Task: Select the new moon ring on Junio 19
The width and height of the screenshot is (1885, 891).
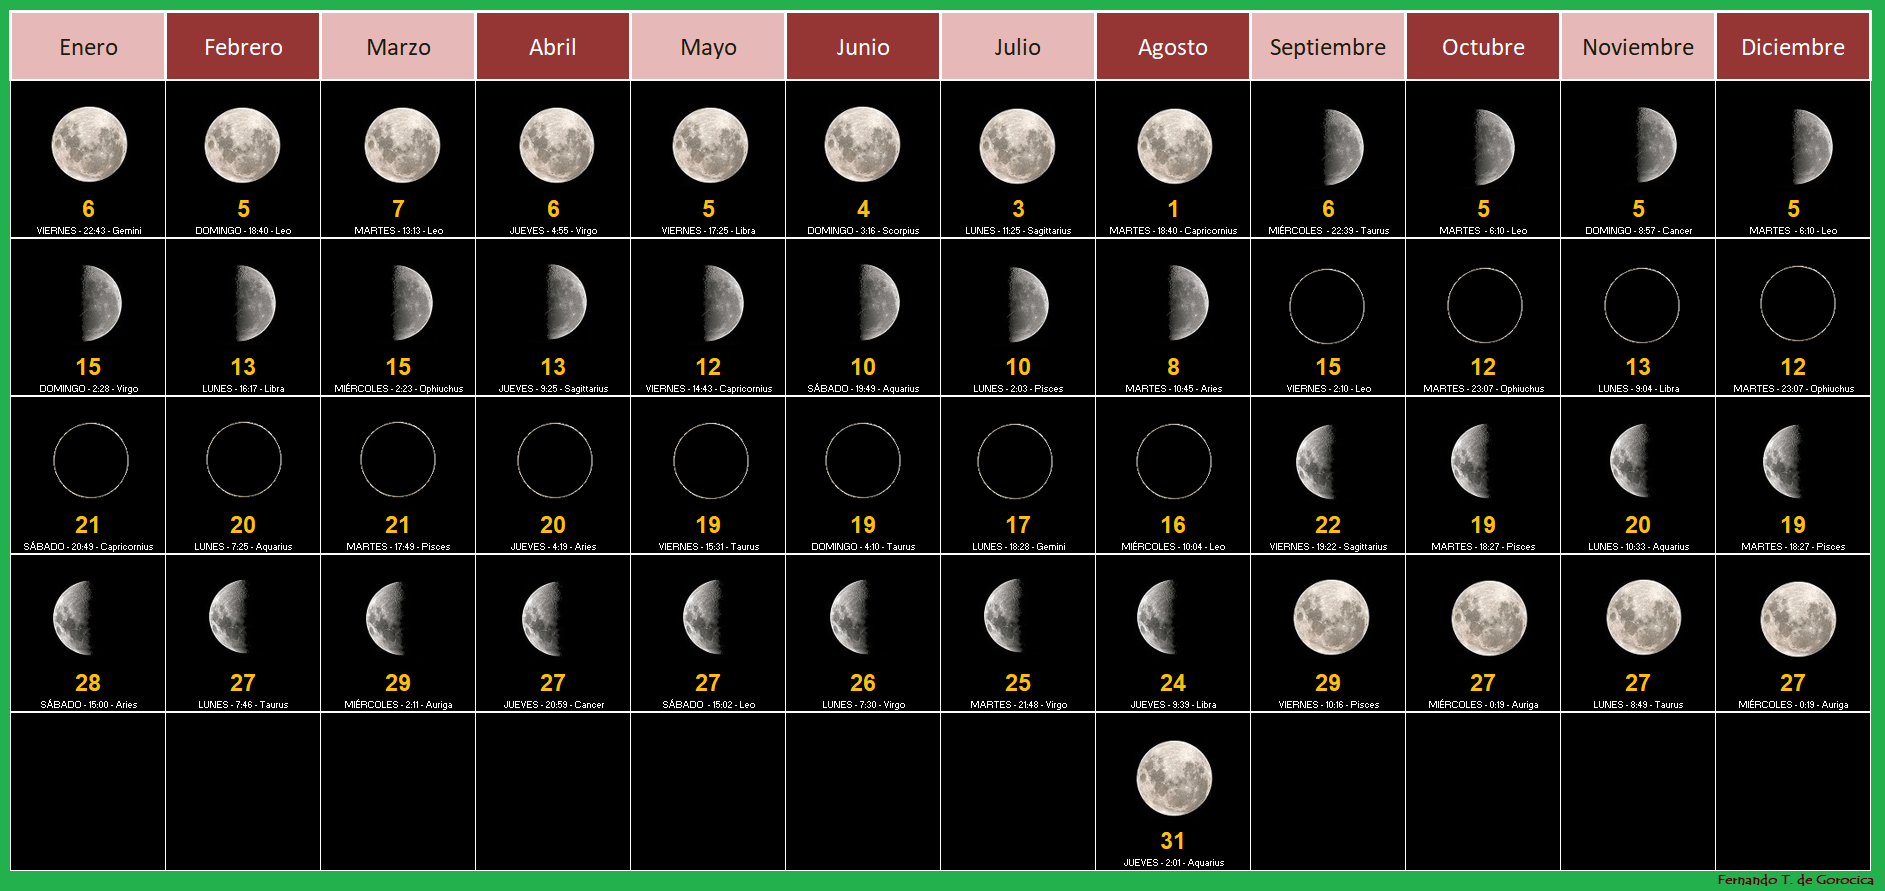Action: (x=863, y=460)
